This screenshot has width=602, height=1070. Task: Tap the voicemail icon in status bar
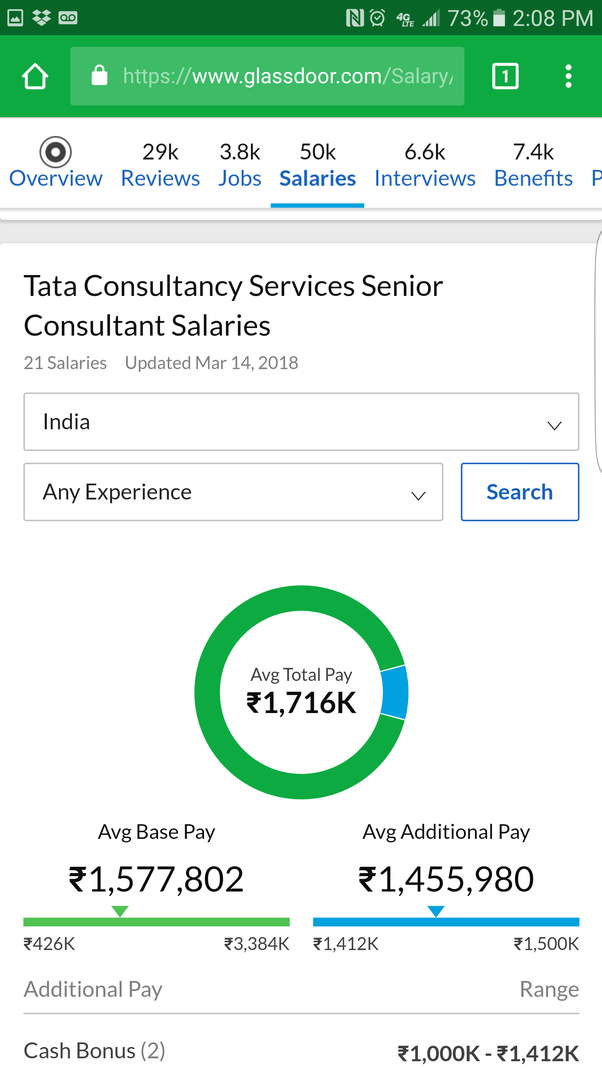click(x=69, y=17)
